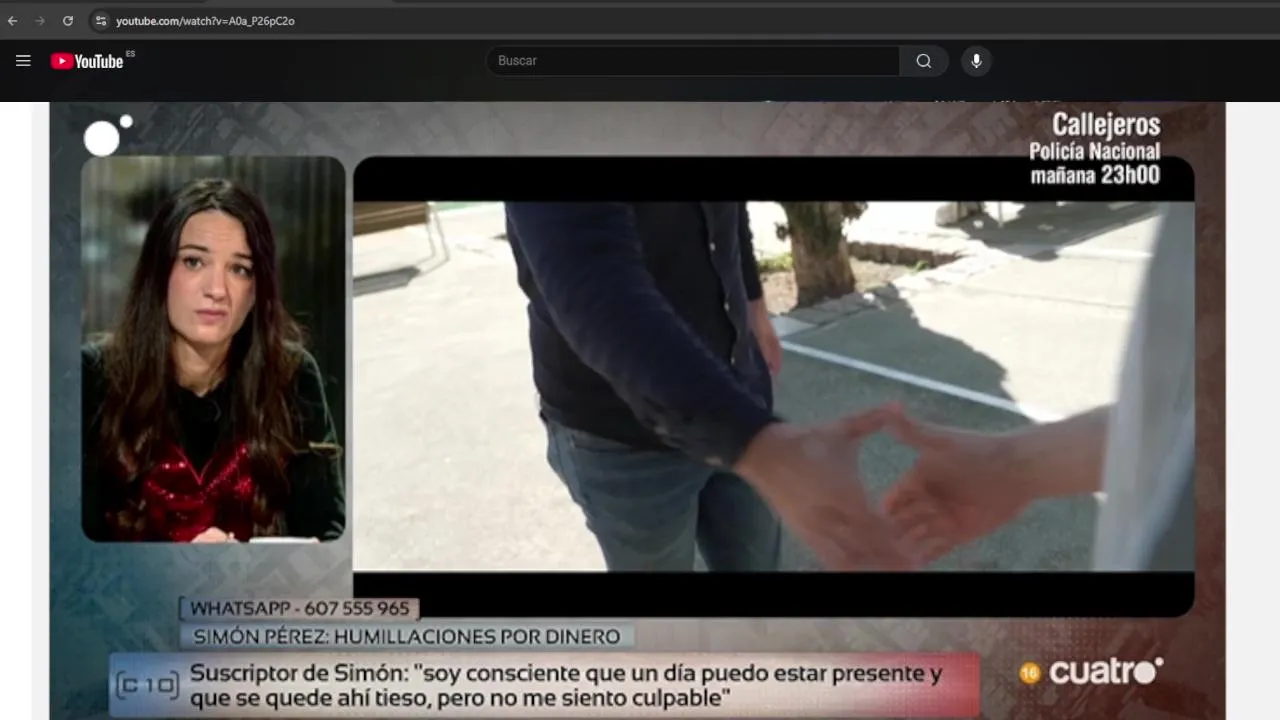Go back with the browser back arrow

12,20
